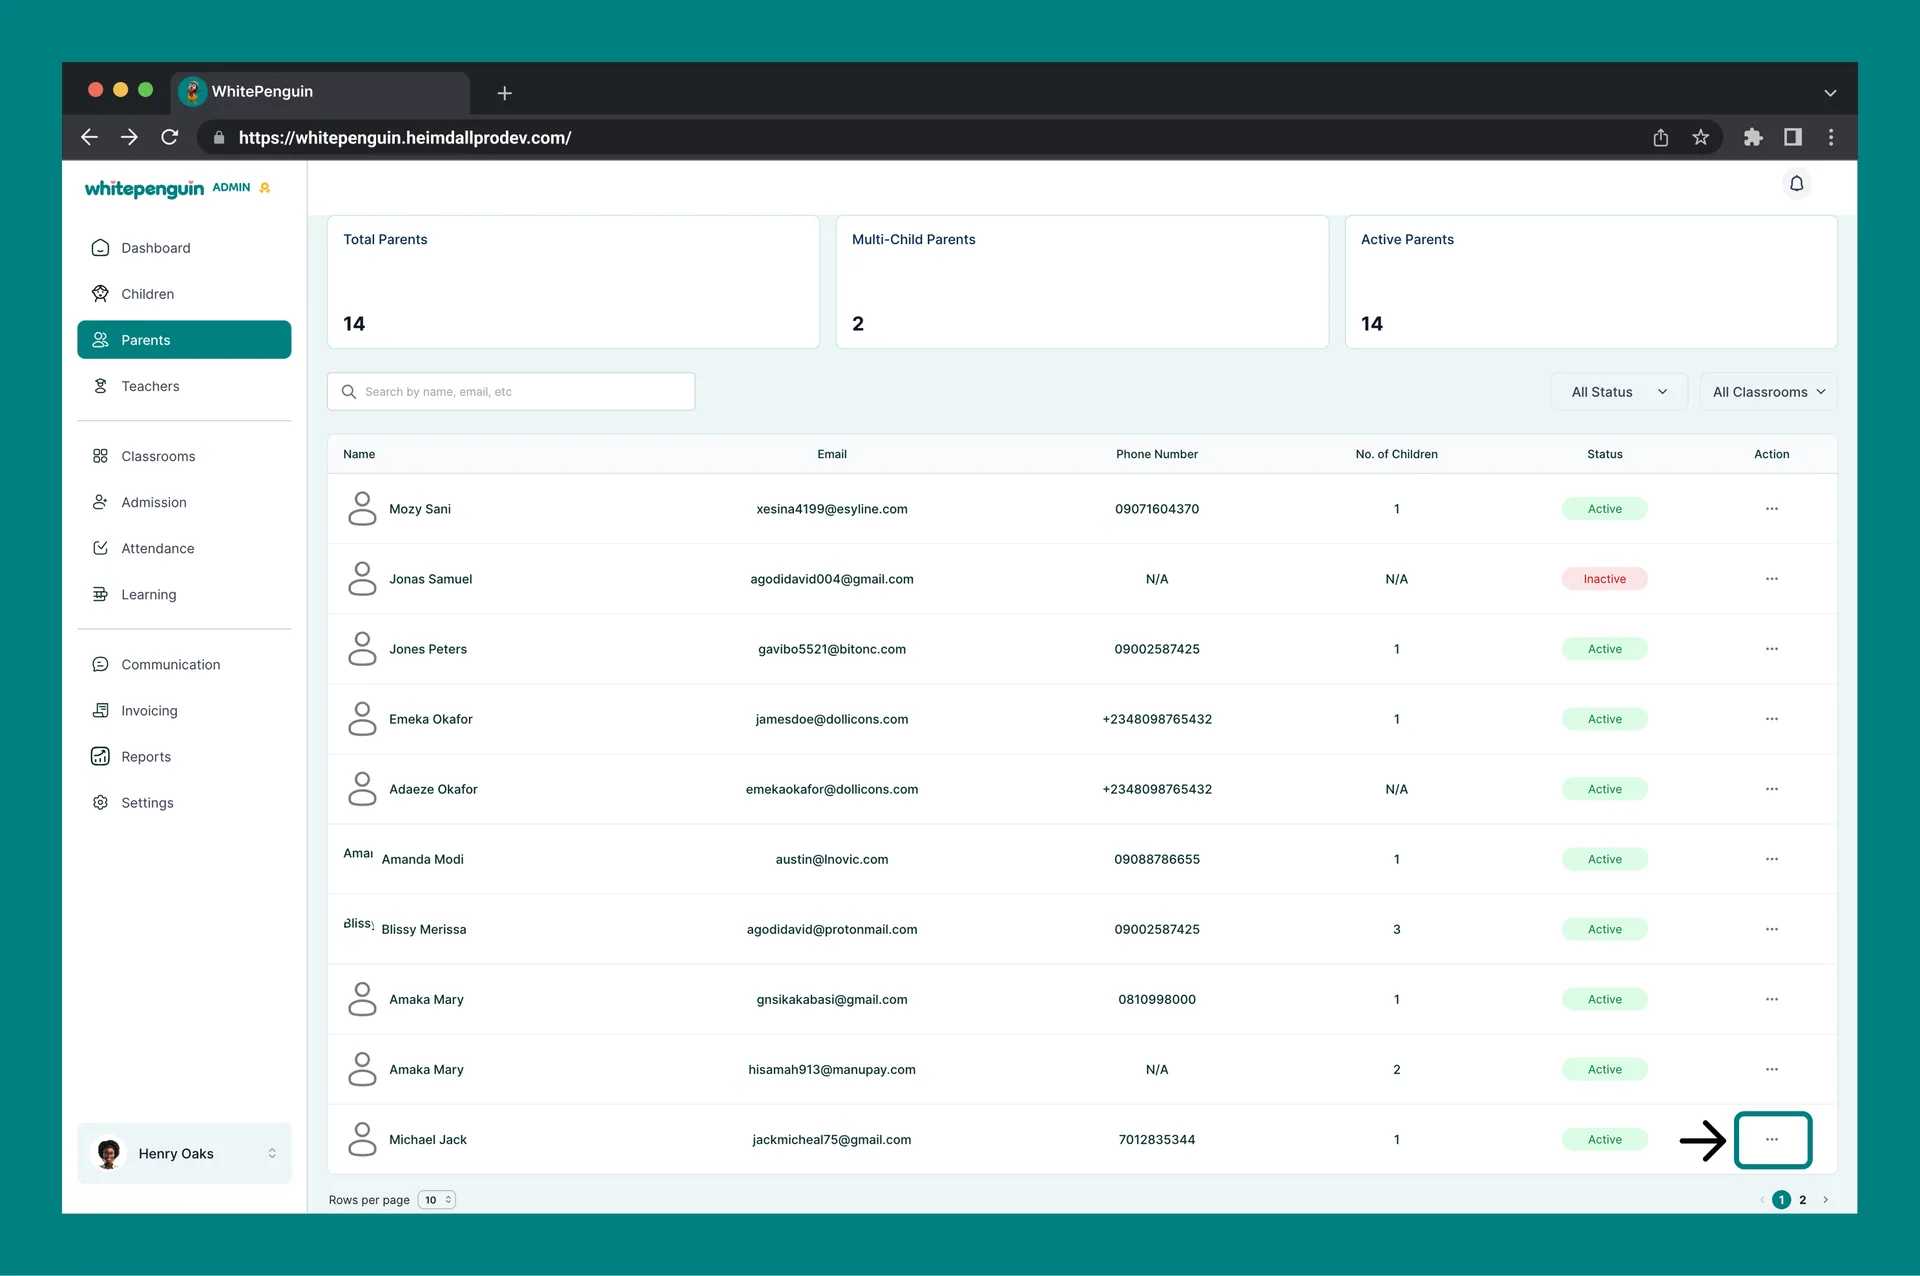Screen dimensions: 1920x1276
Task: Go to page 2 of results
Action: coord(1802,1200)
